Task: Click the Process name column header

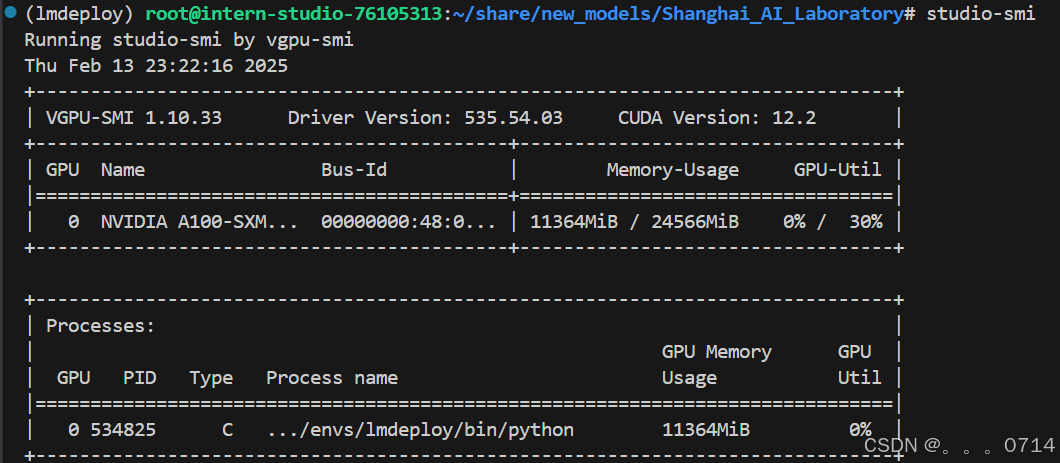Action: pyautogui.click(x=331, y=378)
